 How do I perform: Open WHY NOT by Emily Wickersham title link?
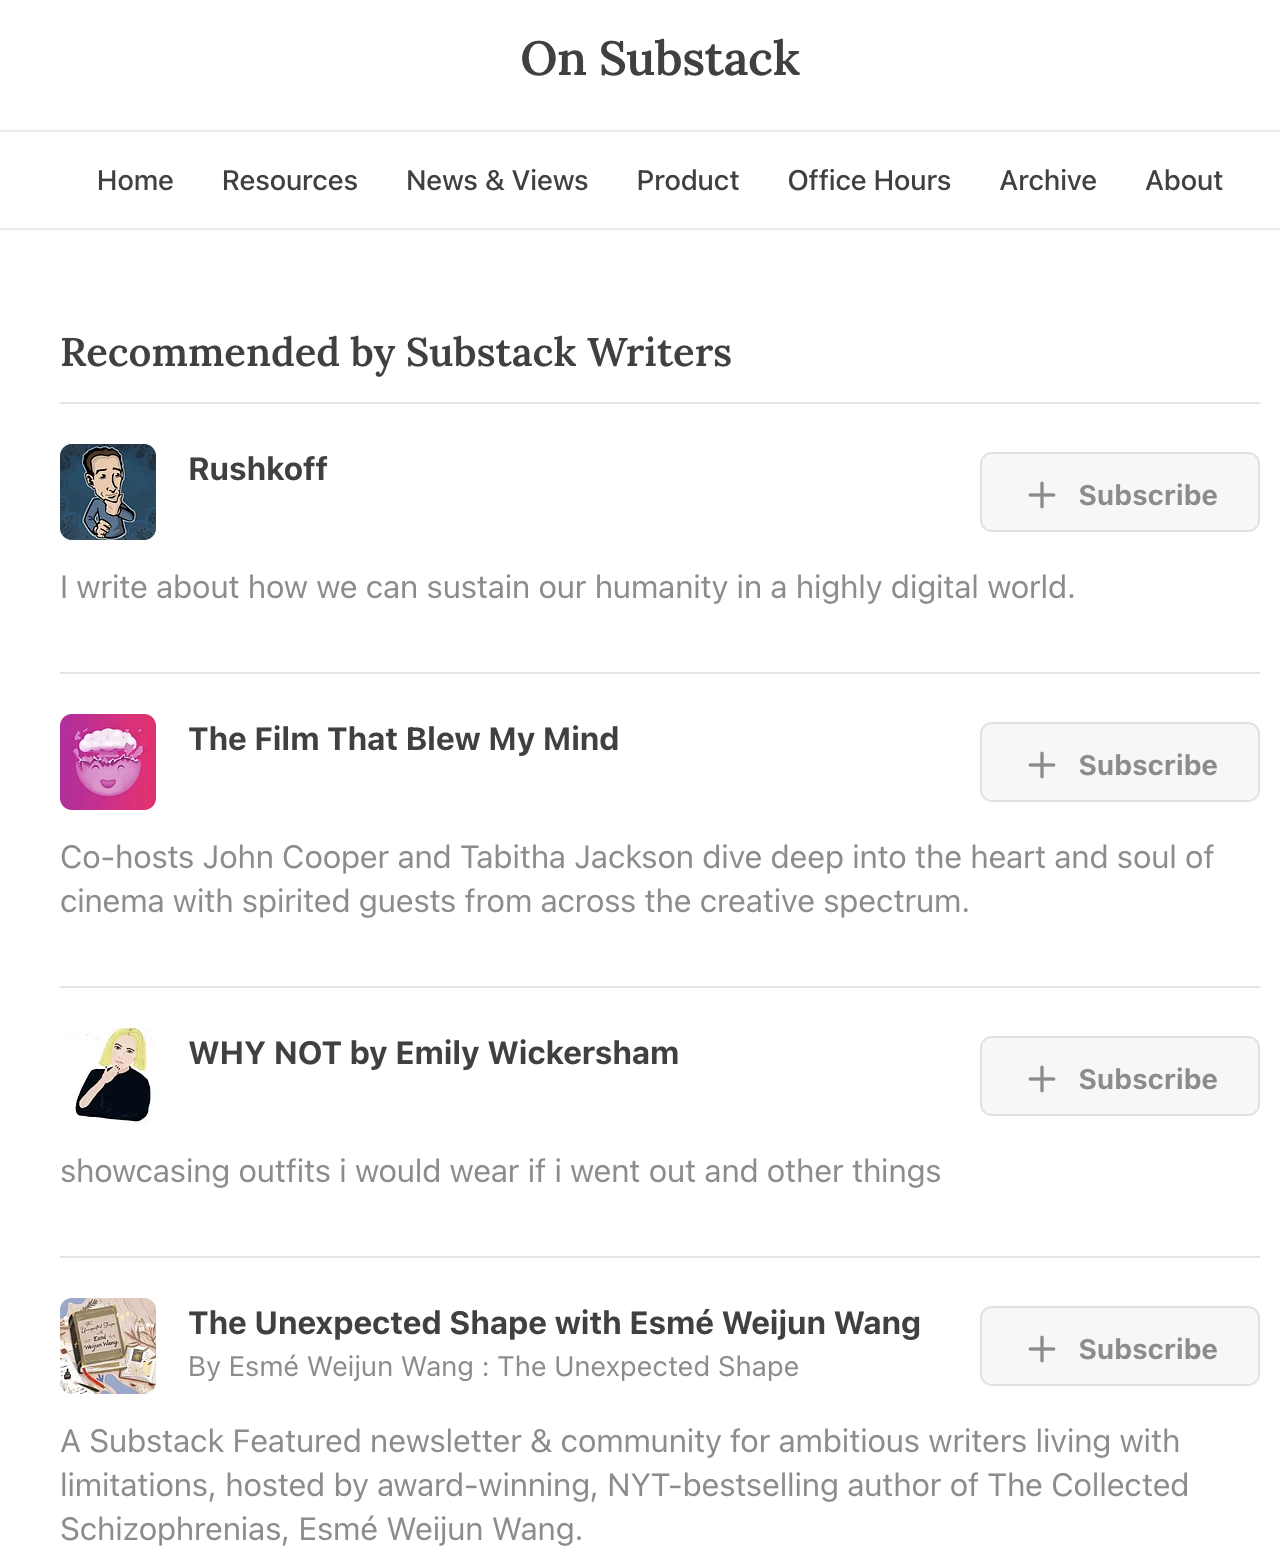(434, 1053)
